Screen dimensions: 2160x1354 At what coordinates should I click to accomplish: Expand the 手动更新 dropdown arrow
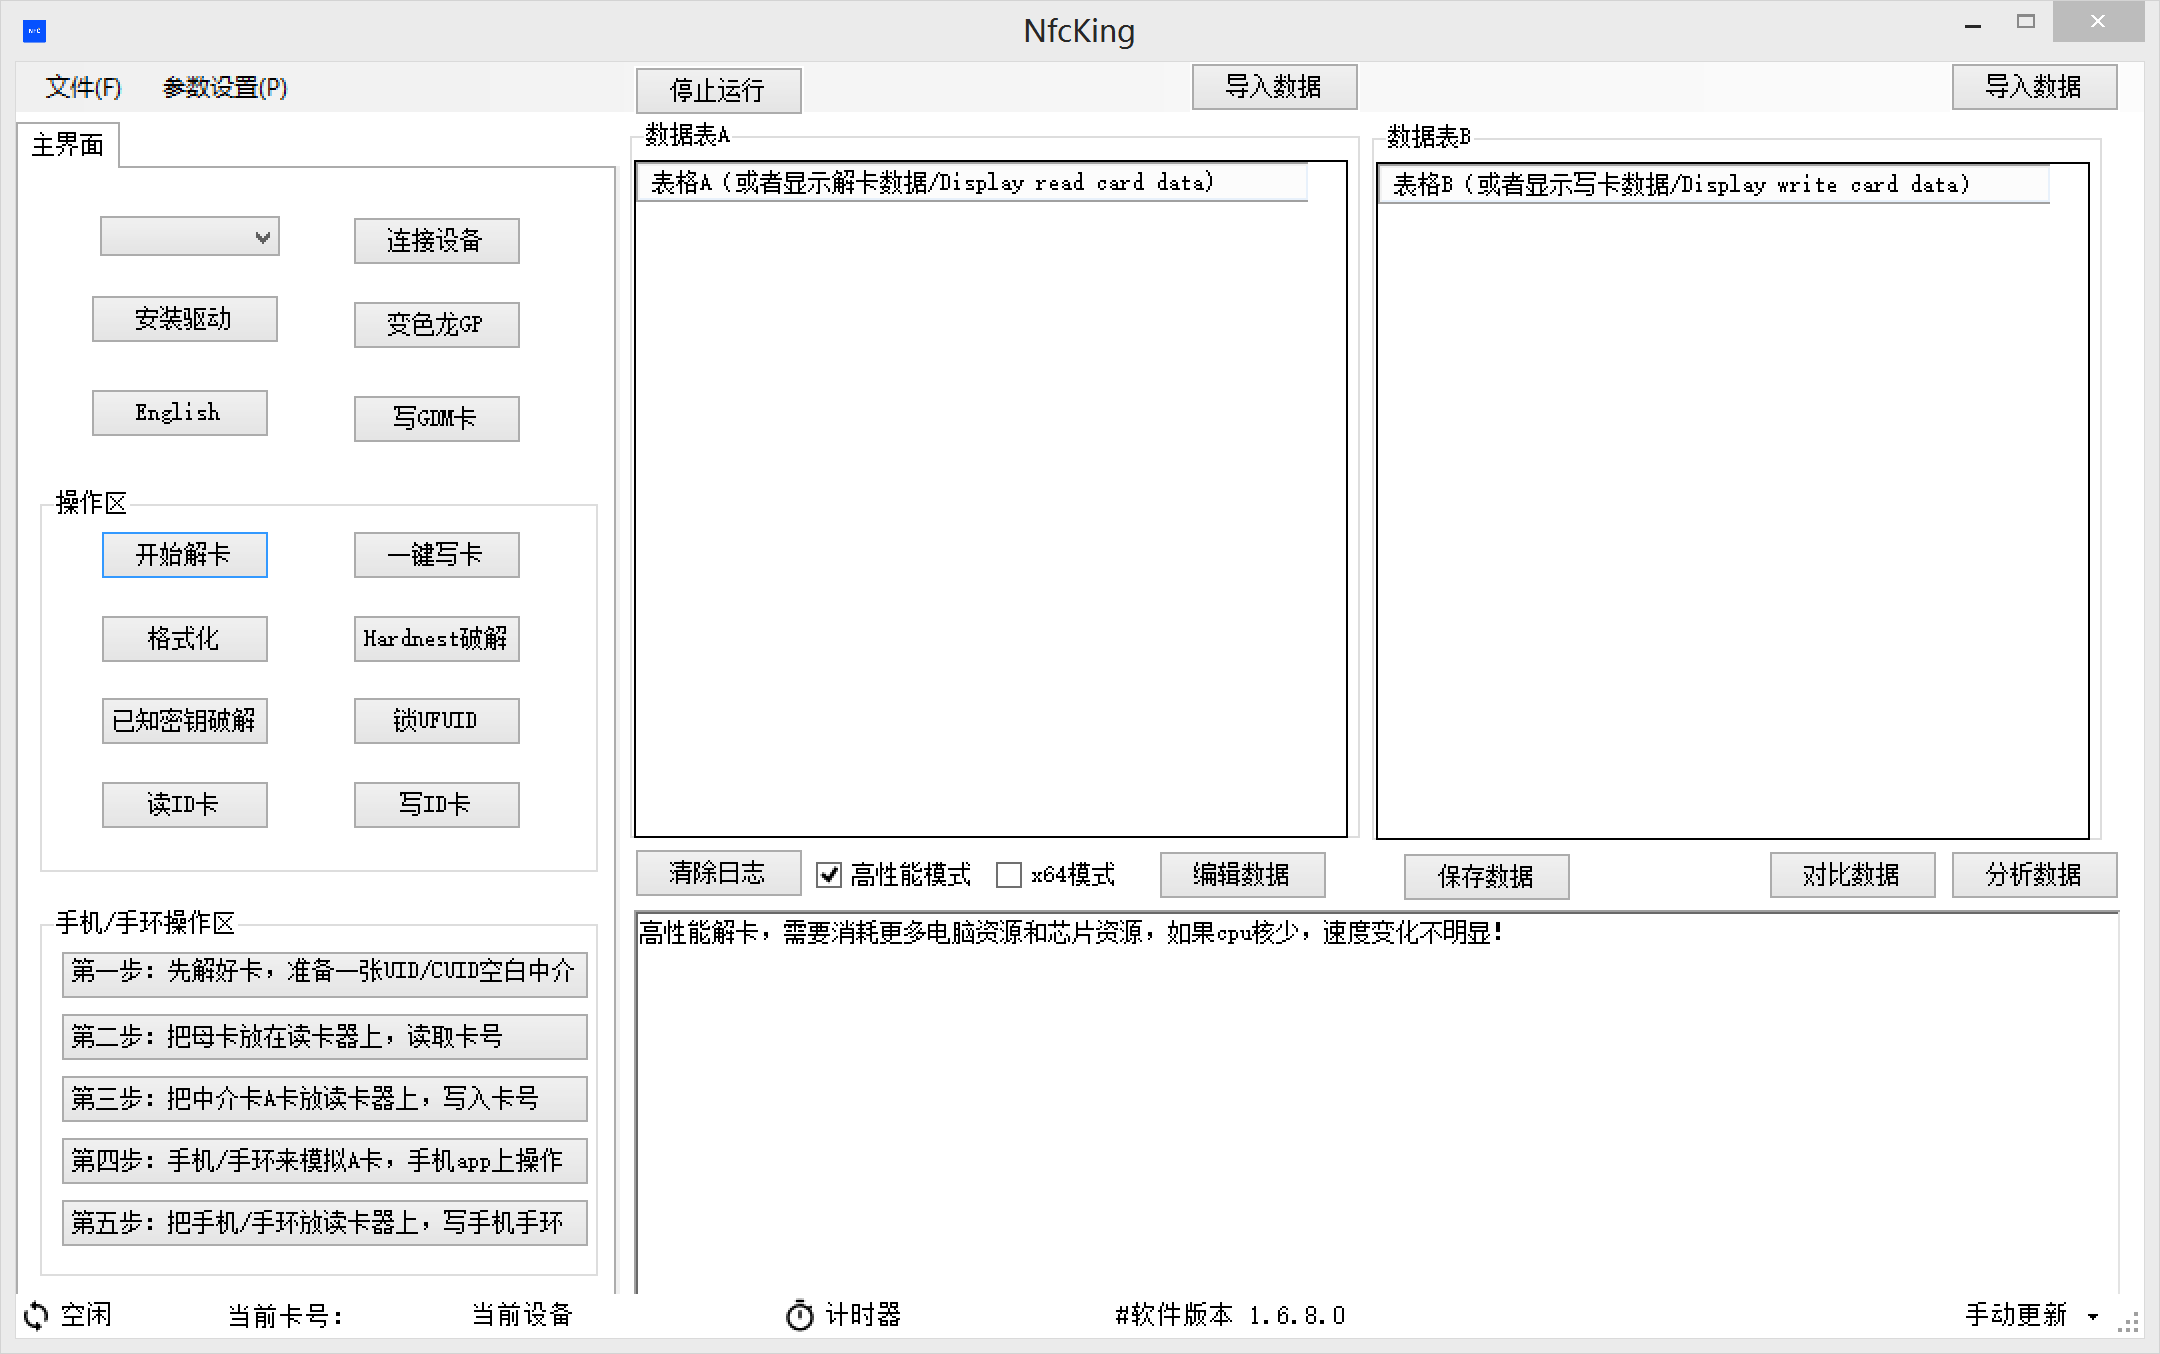click(2092, 1317)
